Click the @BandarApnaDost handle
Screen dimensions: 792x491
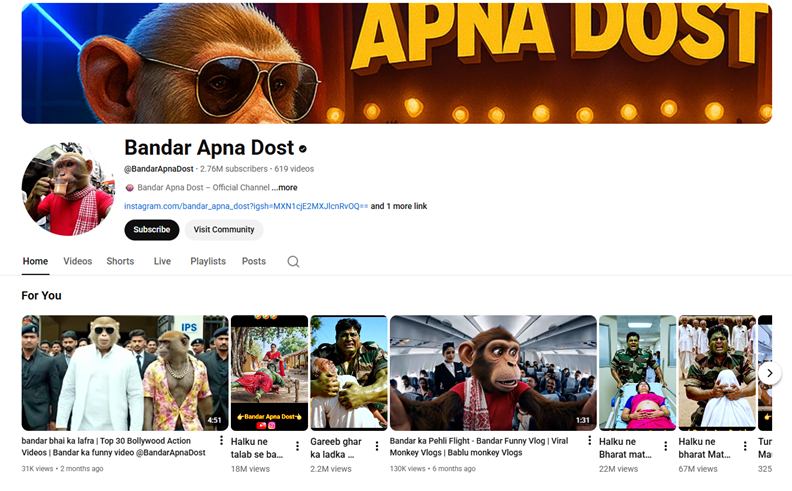pyautogui.click(x=159, y=169)
